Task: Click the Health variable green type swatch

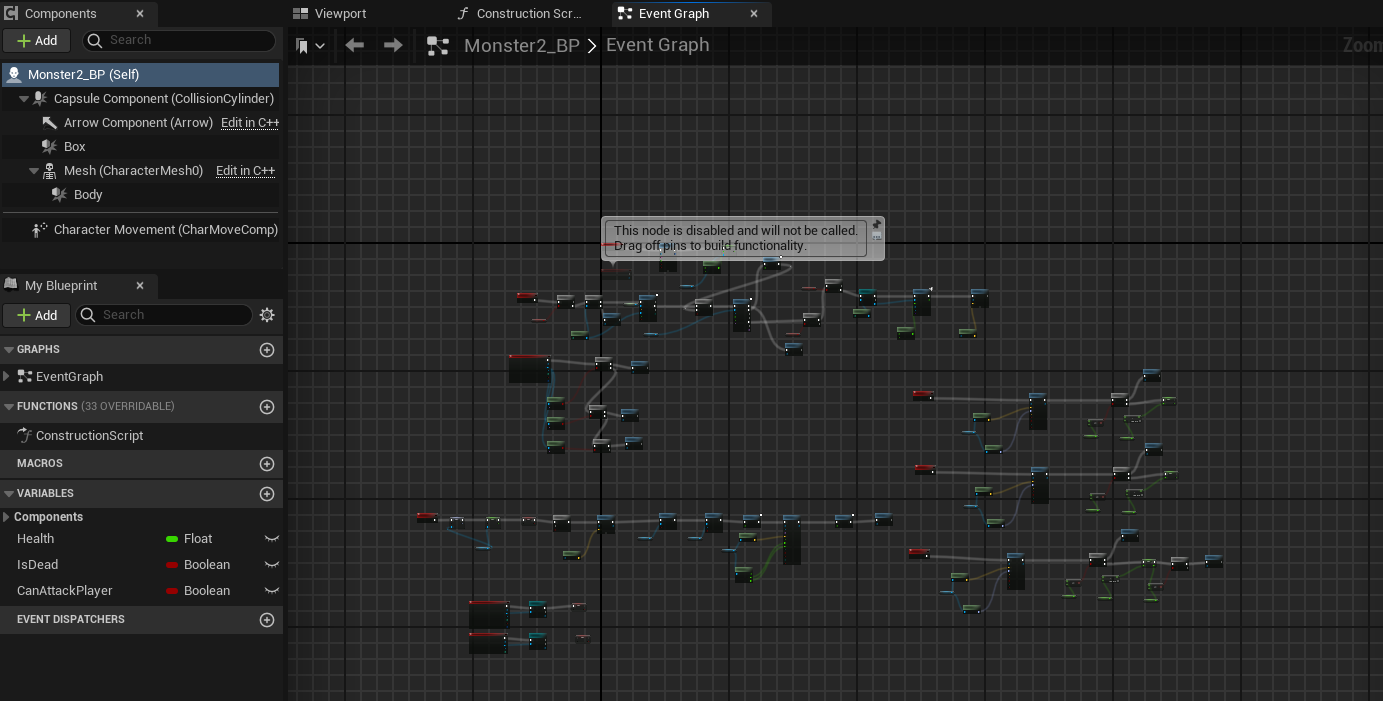Action: tap(172, 539)
